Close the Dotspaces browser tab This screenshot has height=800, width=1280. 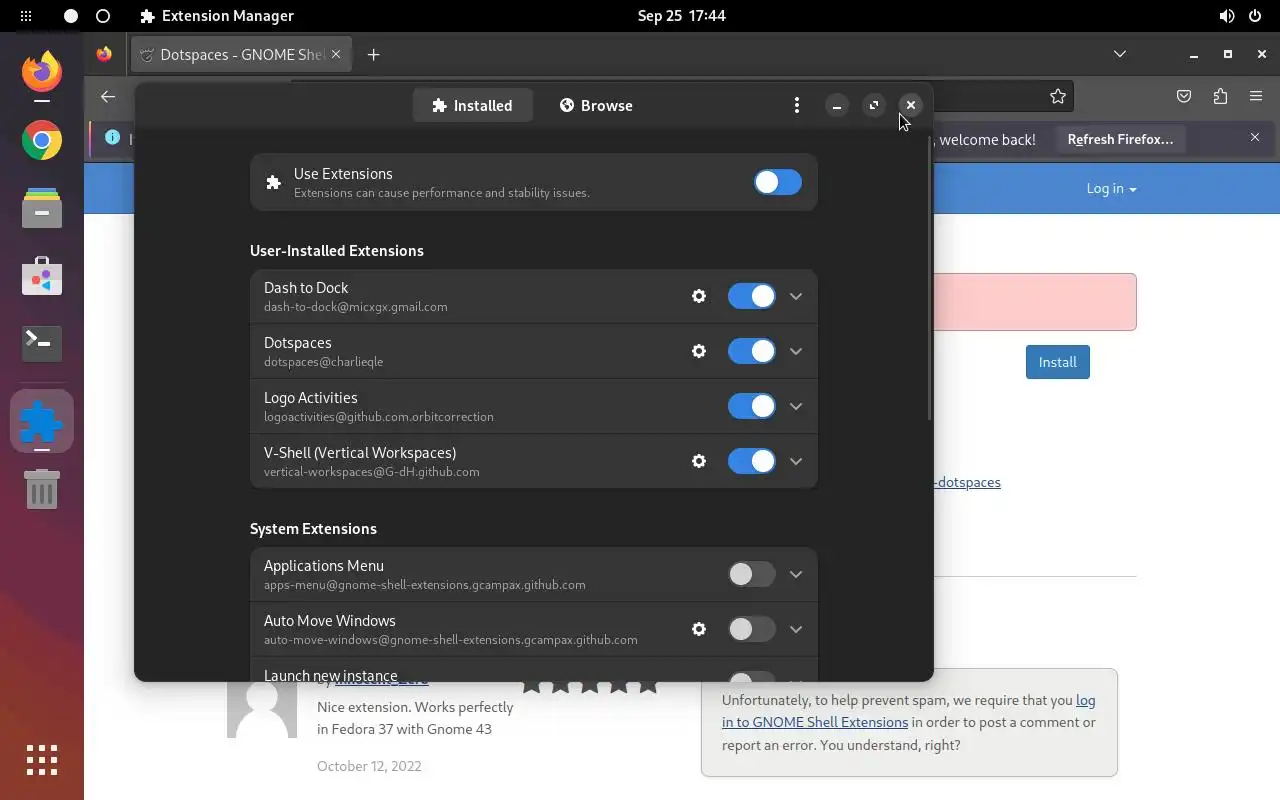tap(336, 54)
